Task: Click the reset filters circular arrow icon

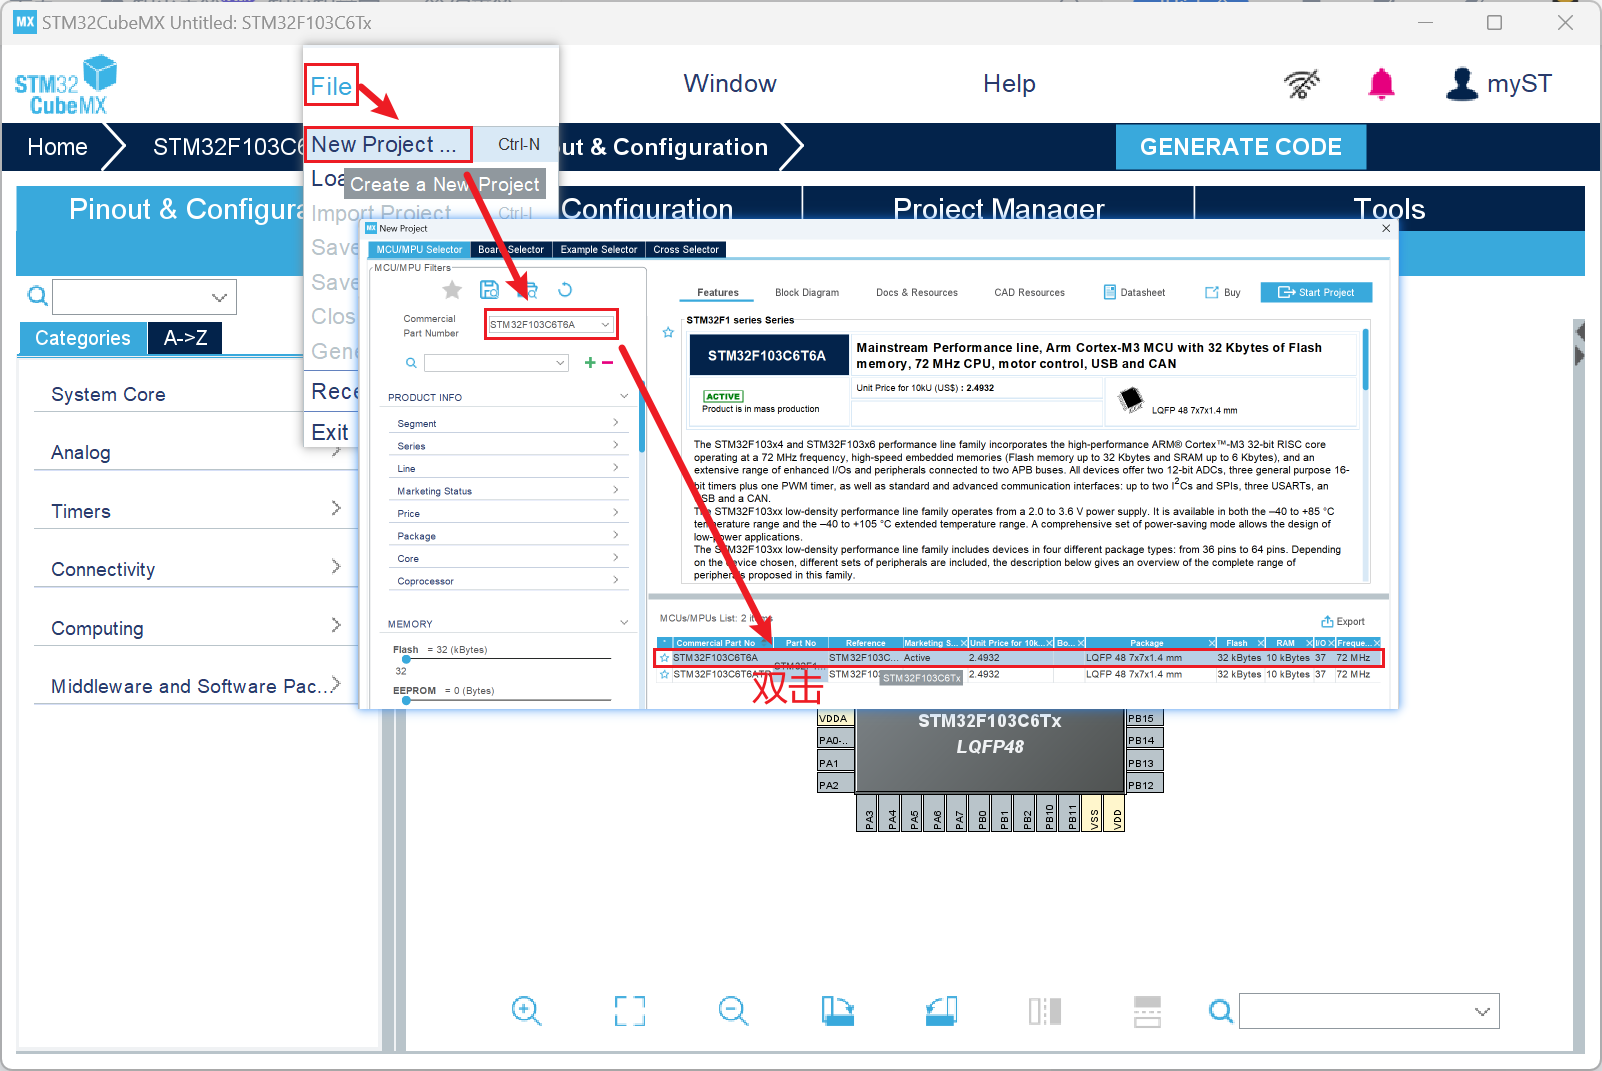Action: pyautogui.click(x=565, y=290)
